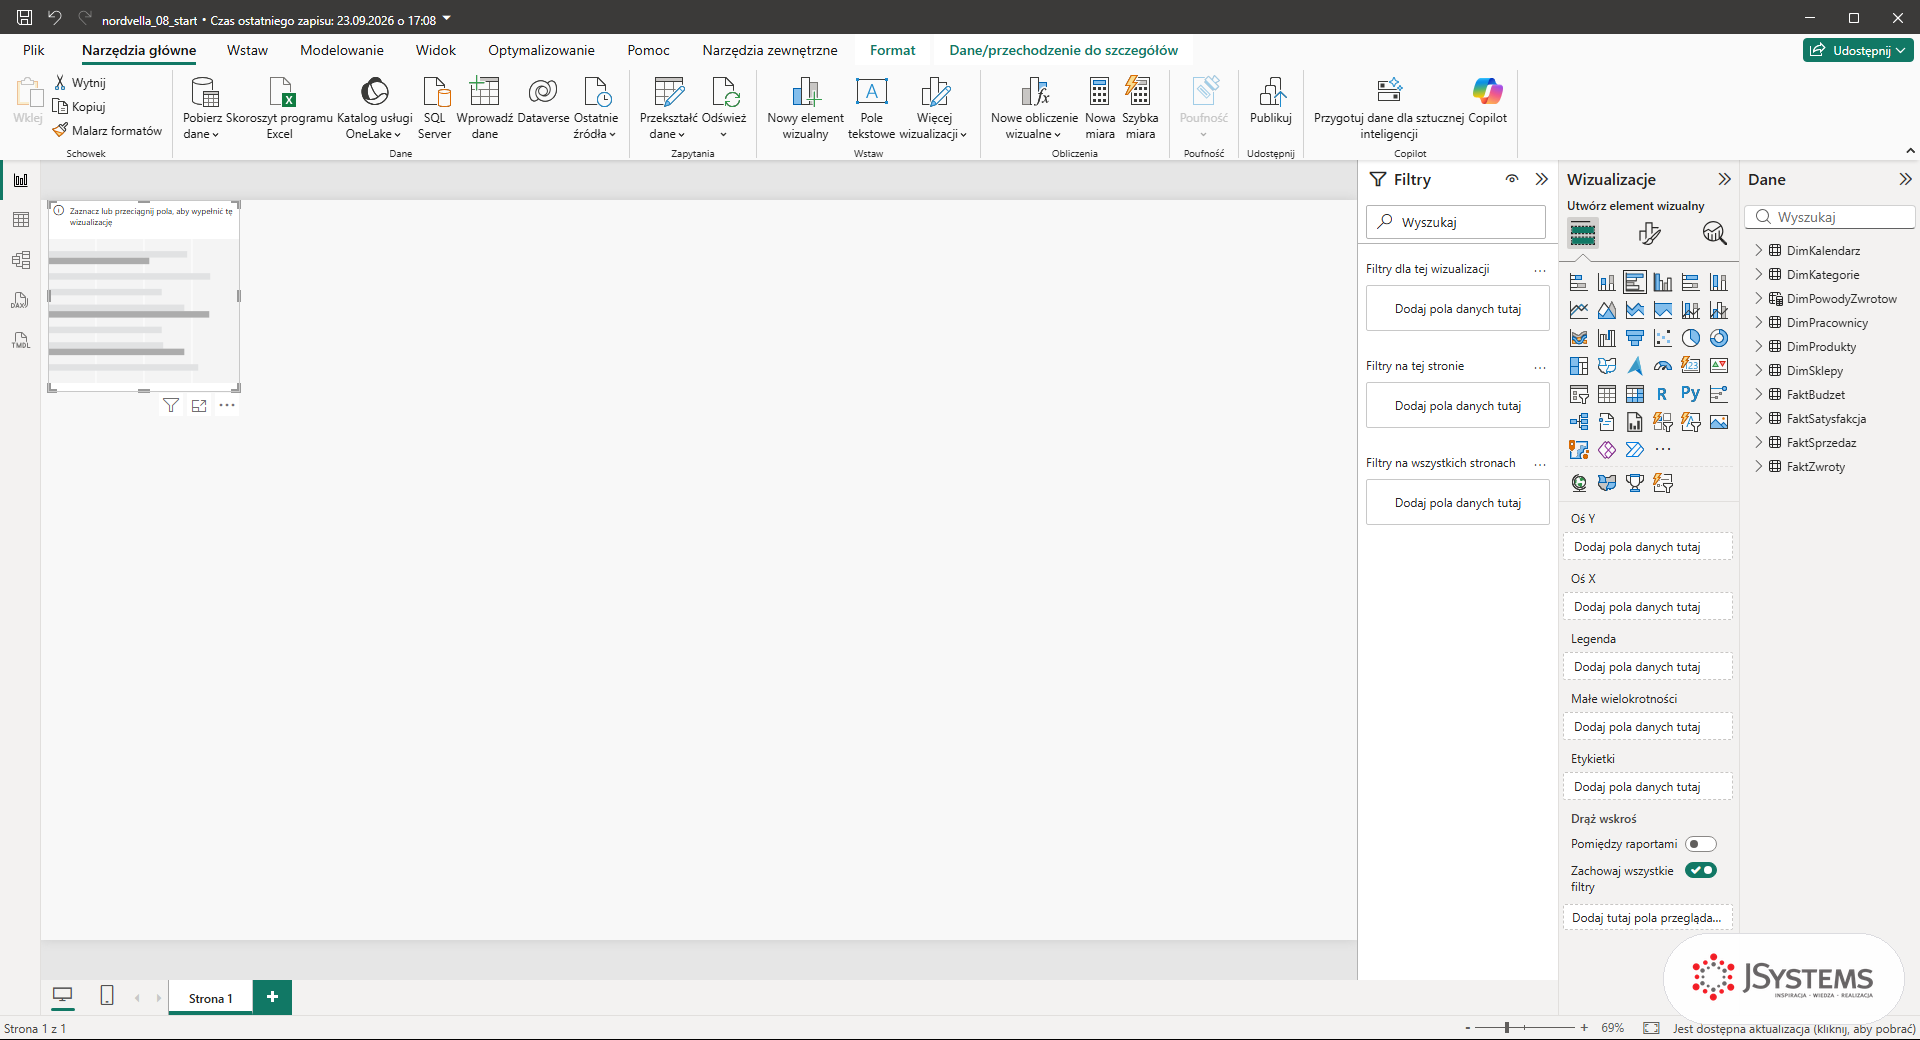The image size is (1920, 1040).
Task: Open the Plik menu
Action: coord(34,50)
